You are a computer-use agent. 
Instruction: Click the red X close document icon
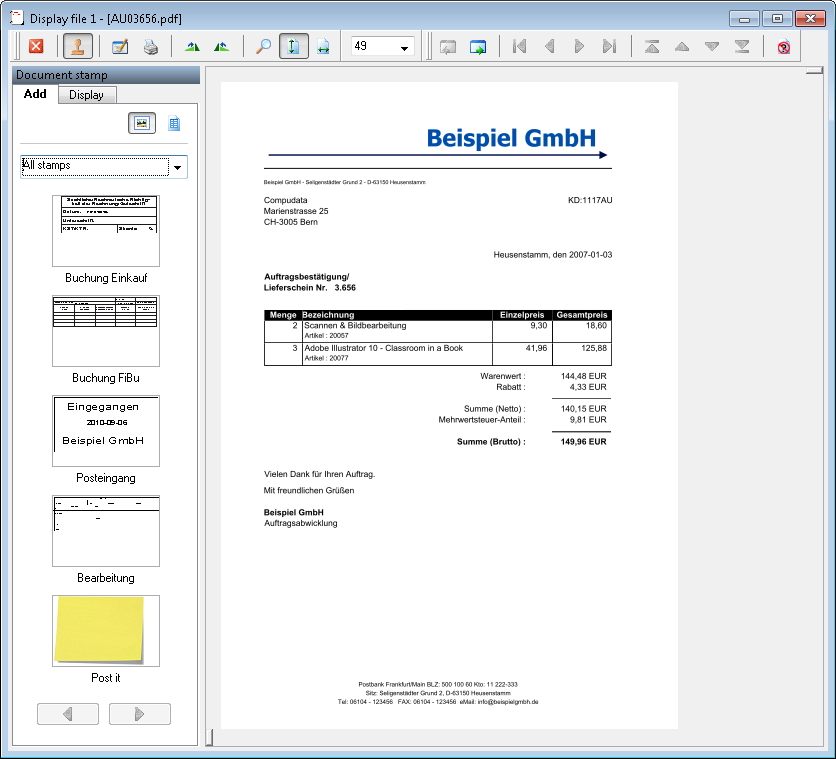pyautogui.click(x=36, y=46)
